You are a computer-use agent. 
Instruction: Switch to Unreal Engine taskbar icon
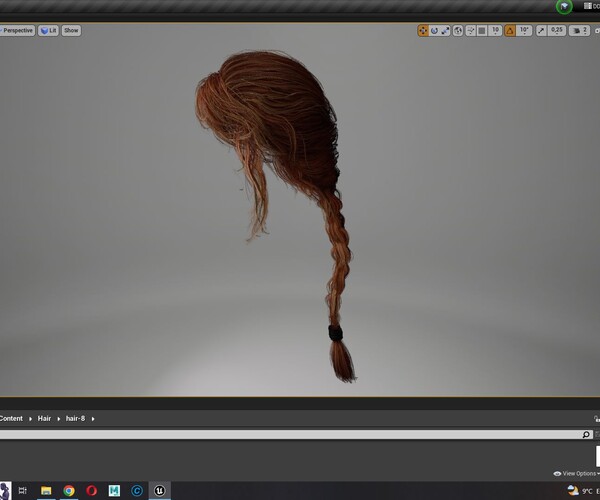coord(160,490)
